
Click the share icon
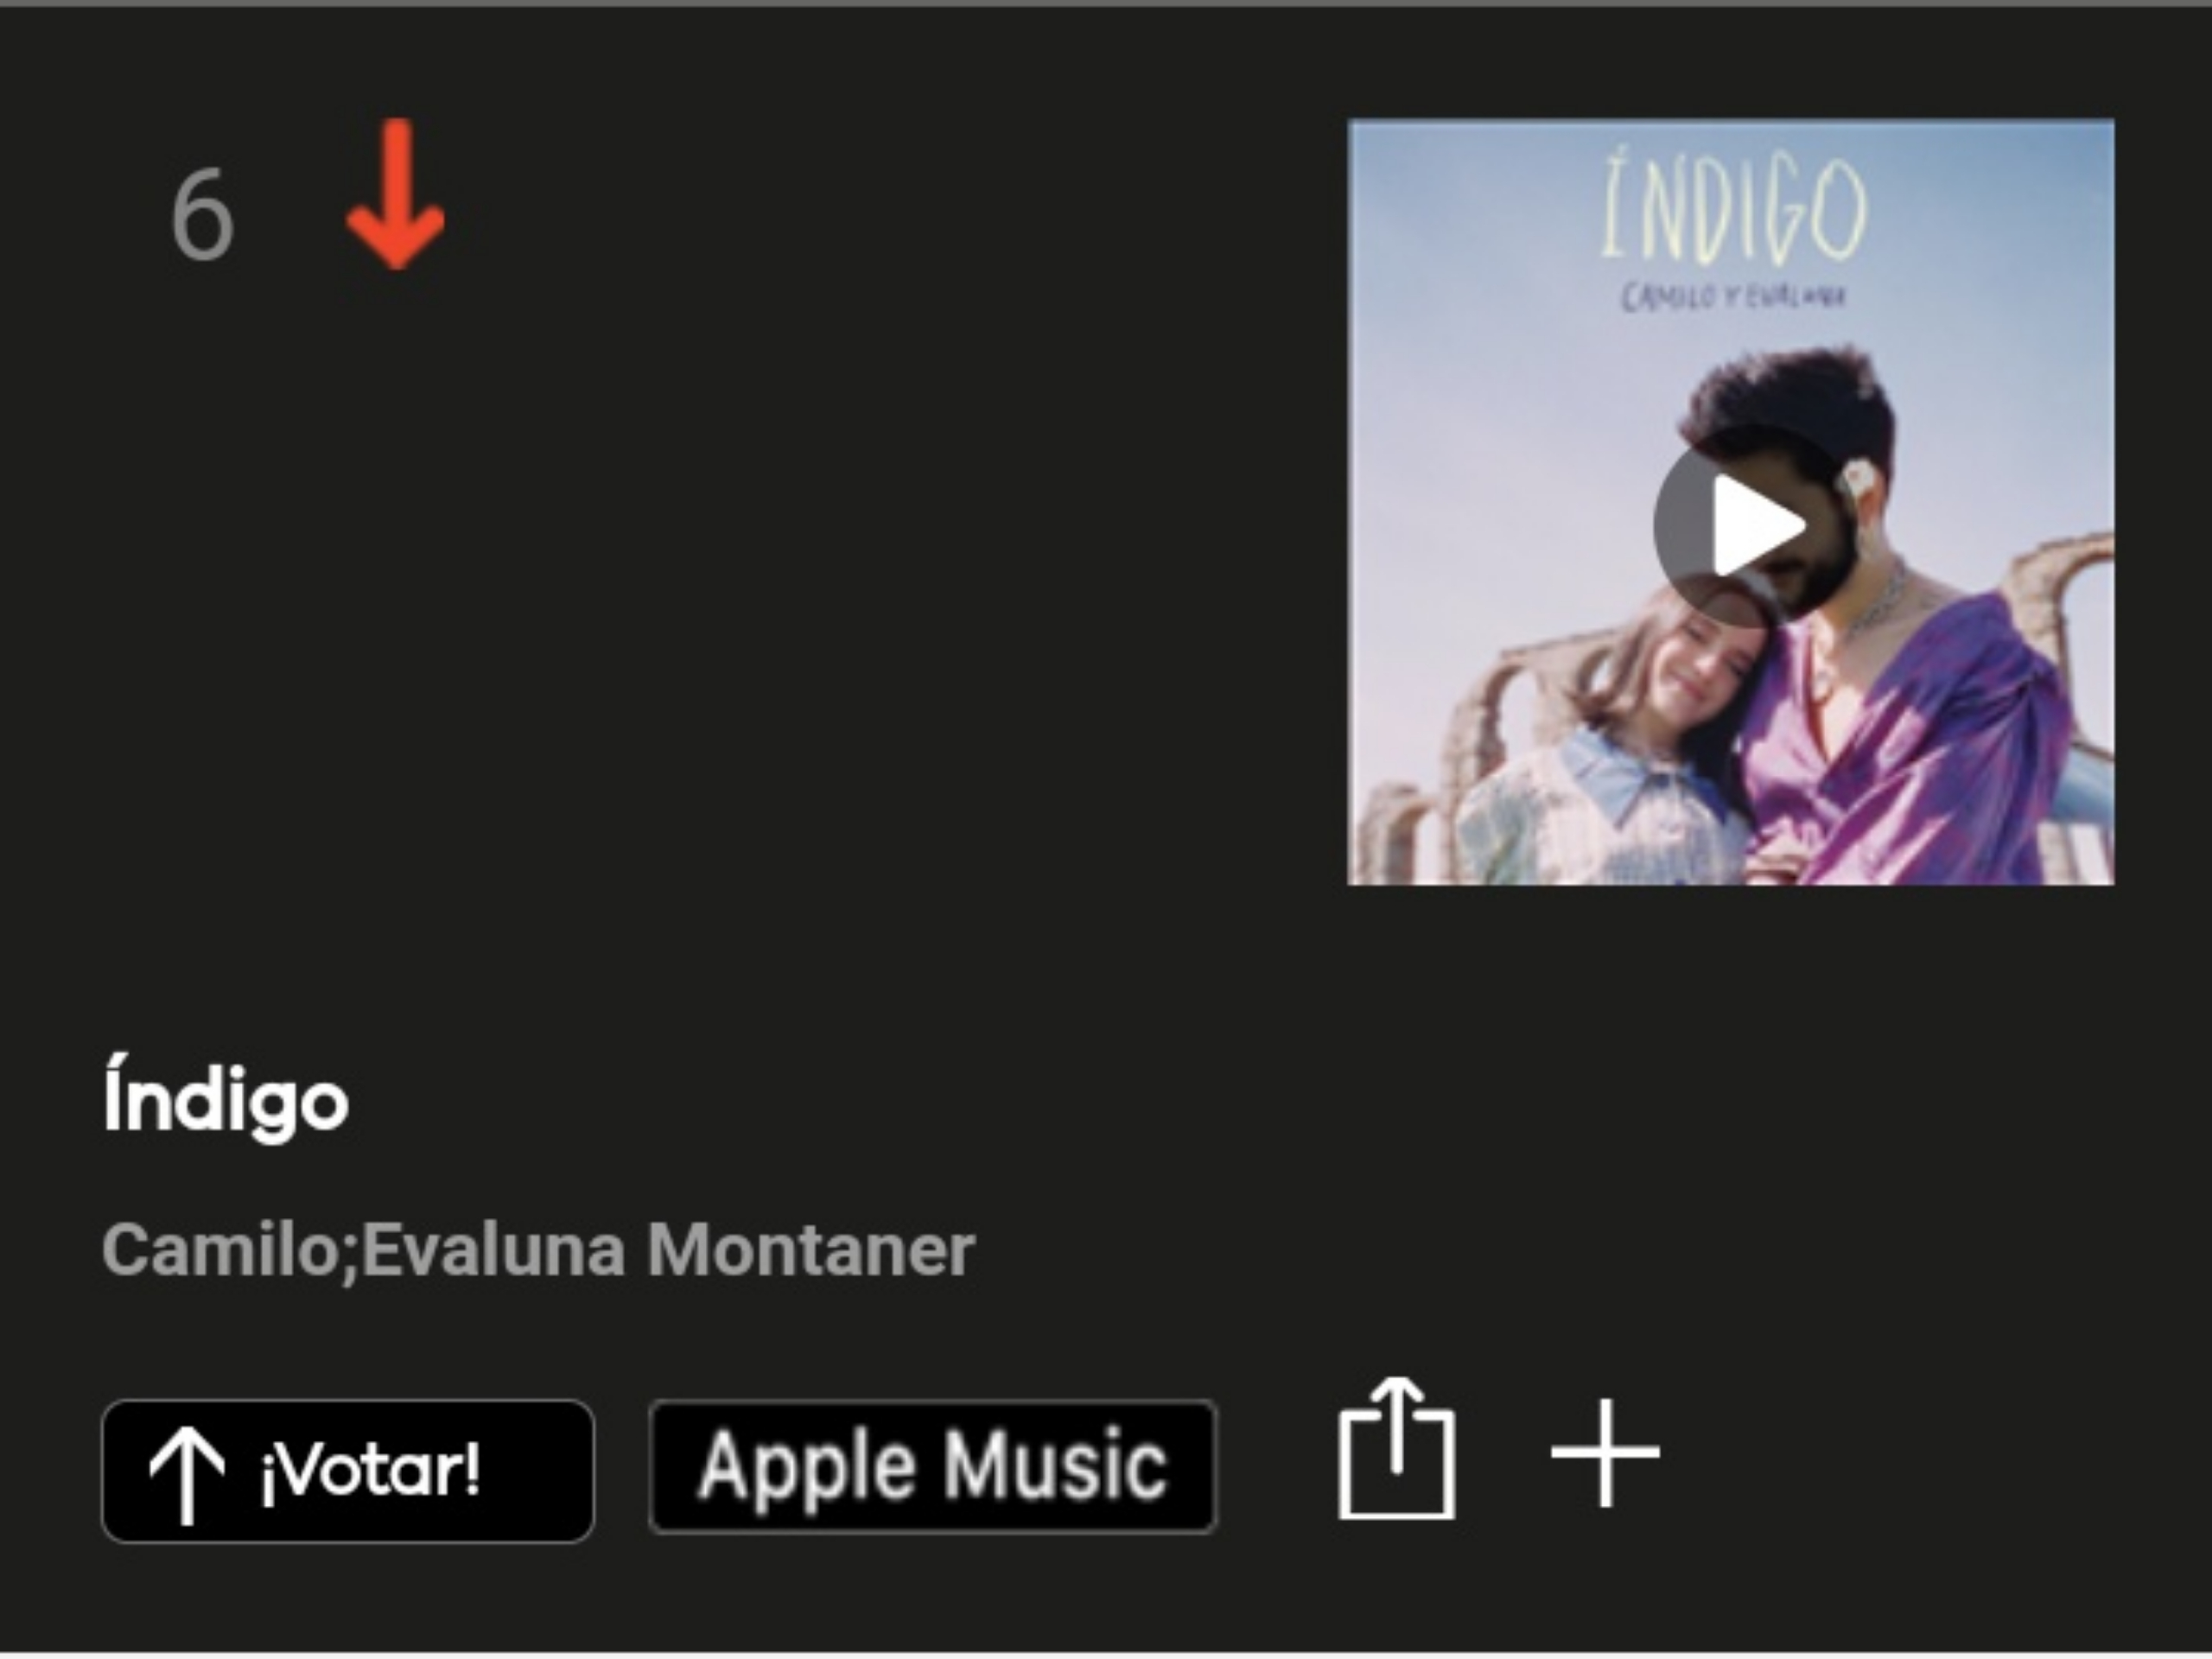point(1397,1449)
